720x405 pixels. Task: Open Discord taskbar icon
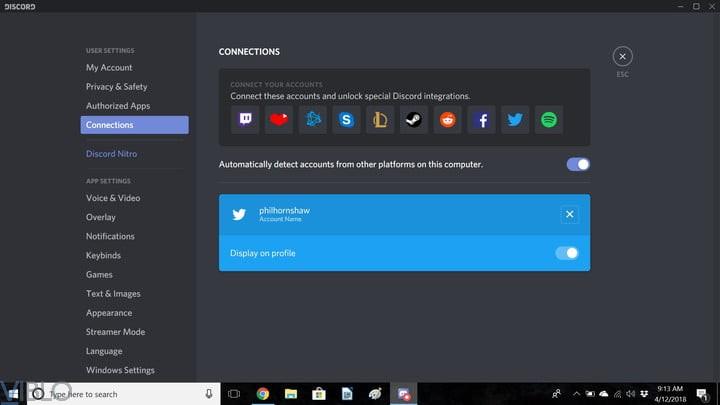tap(404, 394)
